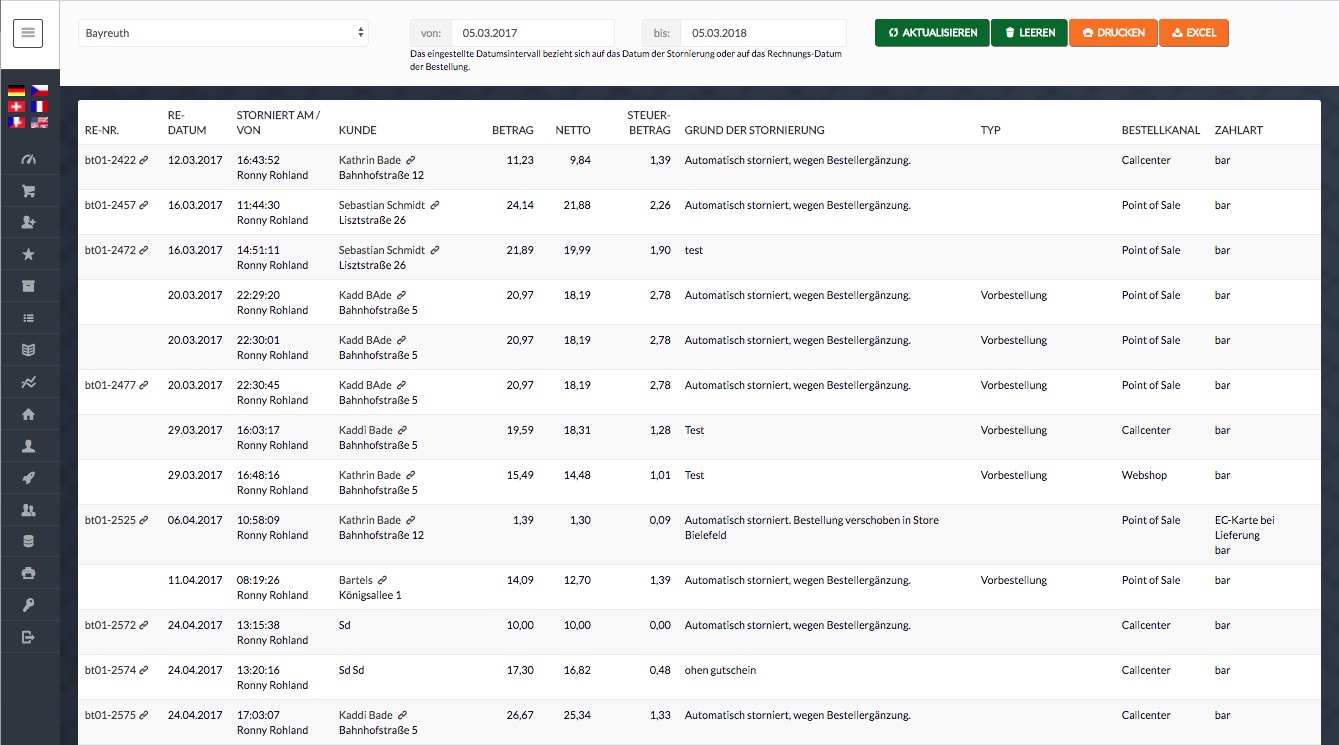Open the user-group sidebar icon

click(x=28, y=510)
